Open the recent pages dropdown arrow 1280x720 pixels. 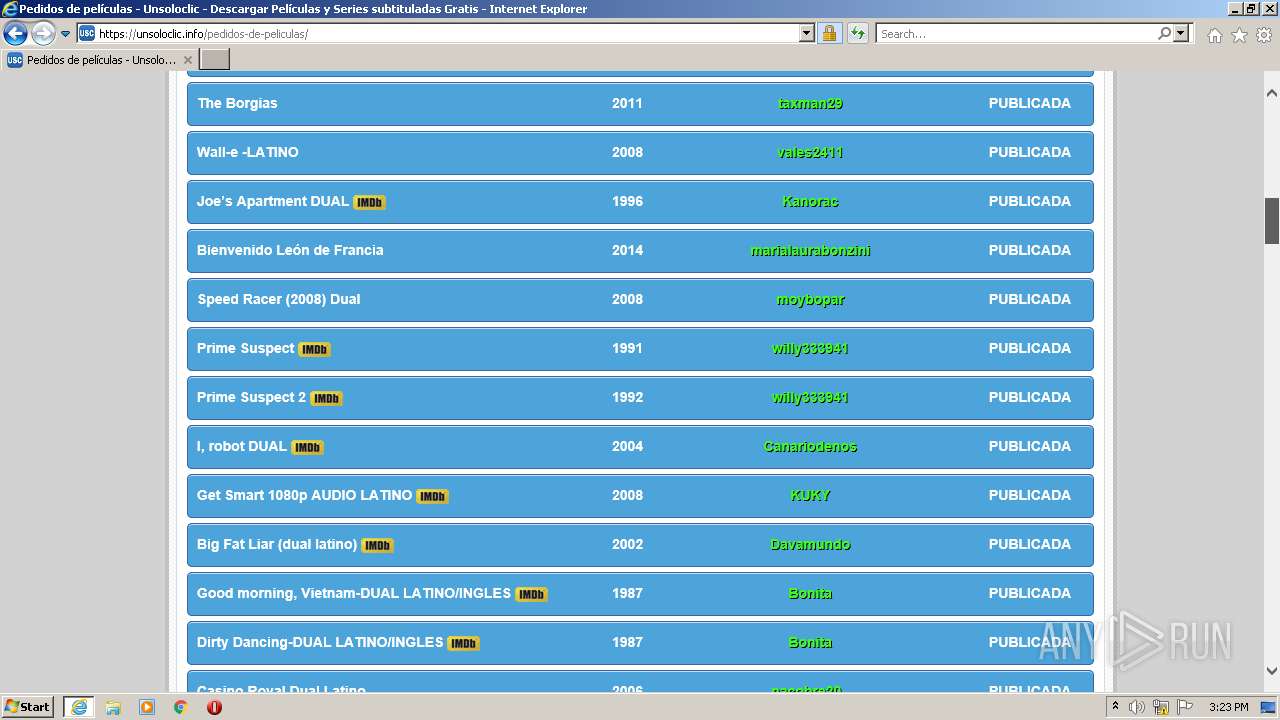click(x=66, y=34)
